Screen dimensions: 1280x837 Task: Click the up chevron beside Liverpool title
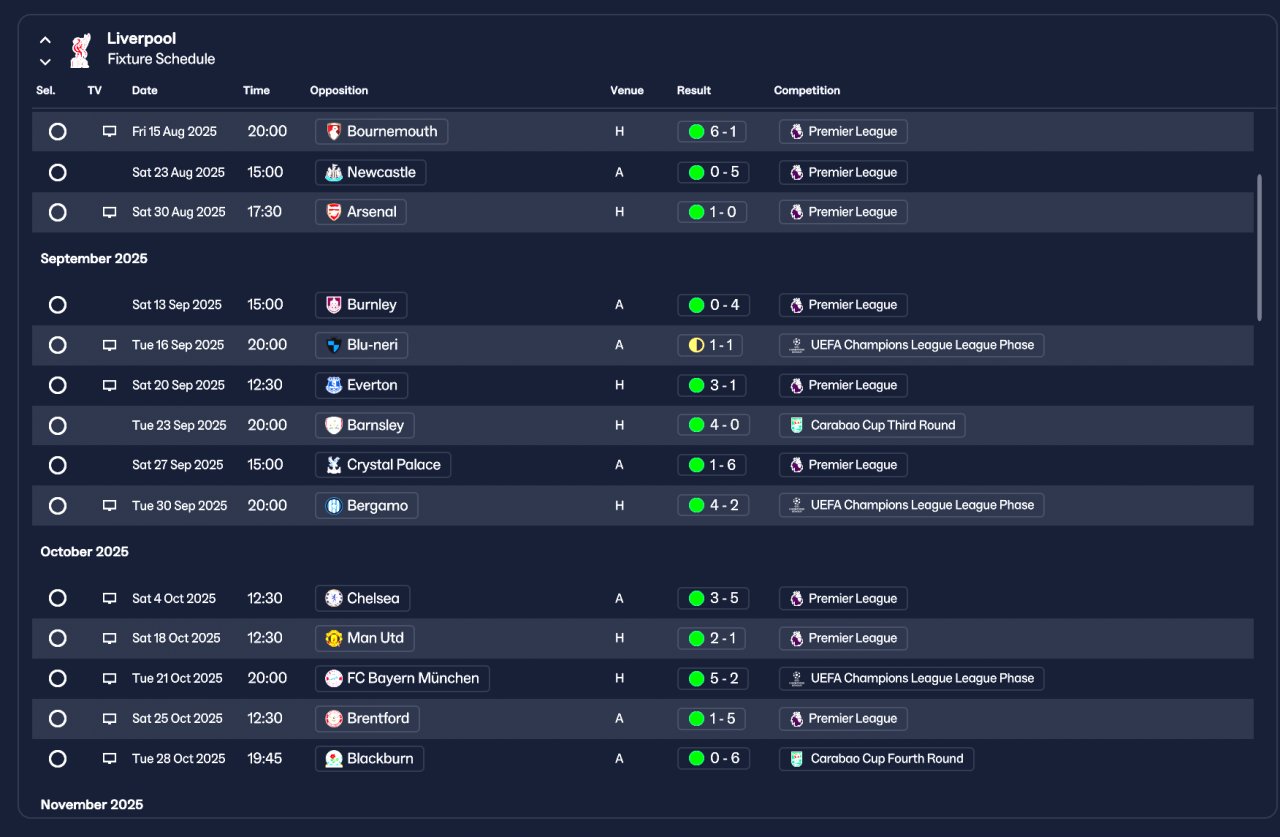point(45,40)
